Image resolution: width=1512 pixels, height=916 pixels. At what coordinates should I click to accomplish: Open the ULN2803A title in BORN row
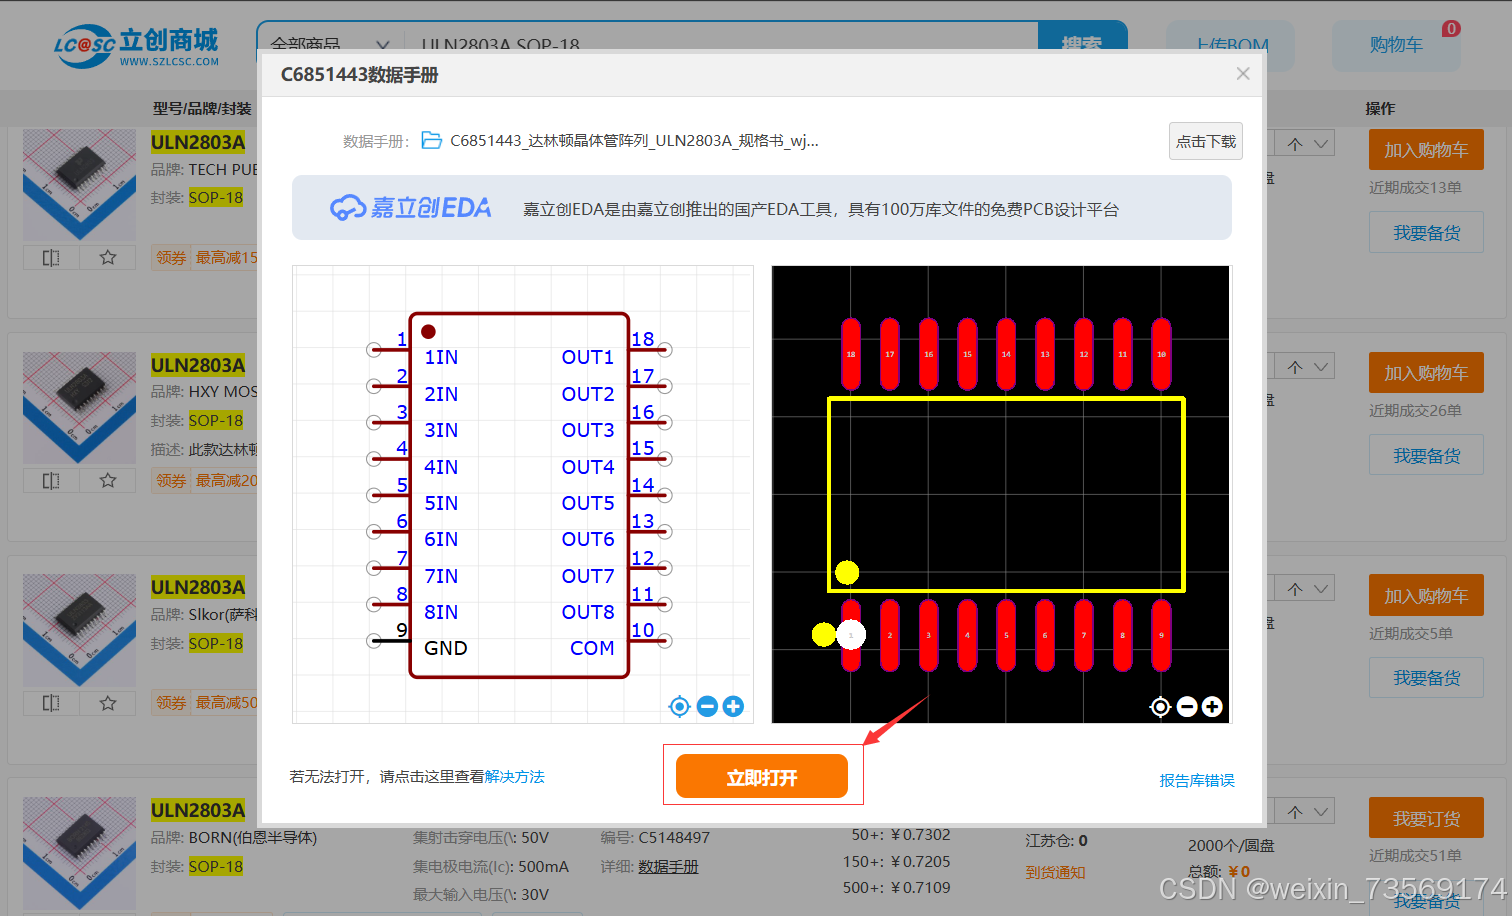[198, 810]
